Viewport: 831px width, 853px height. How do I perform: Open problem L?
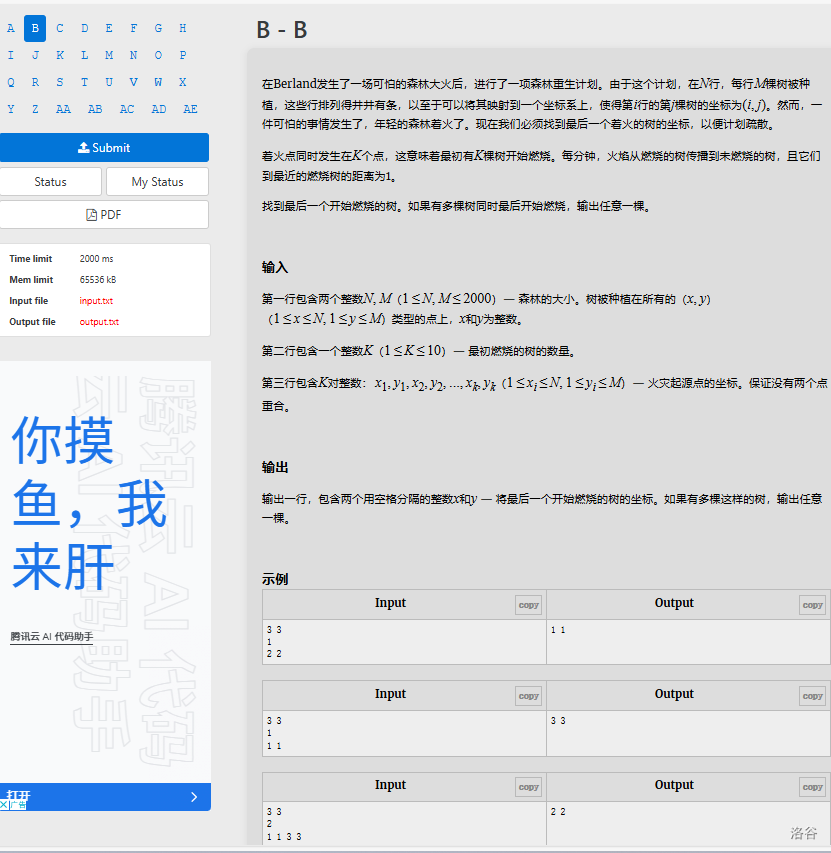tap(84, 55)
